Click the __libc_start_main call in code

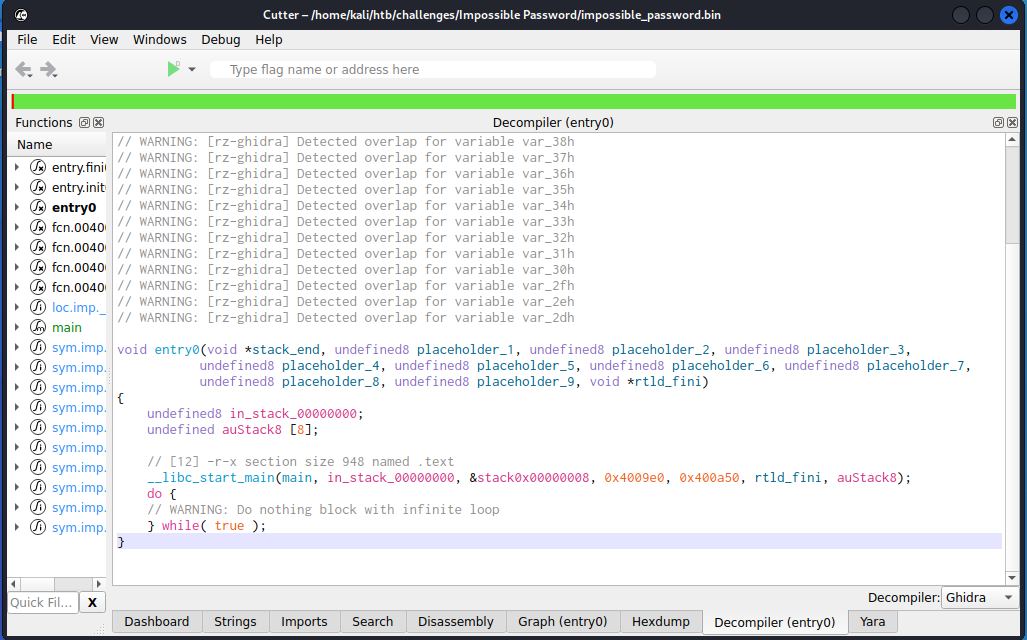(x=211, y=478)
